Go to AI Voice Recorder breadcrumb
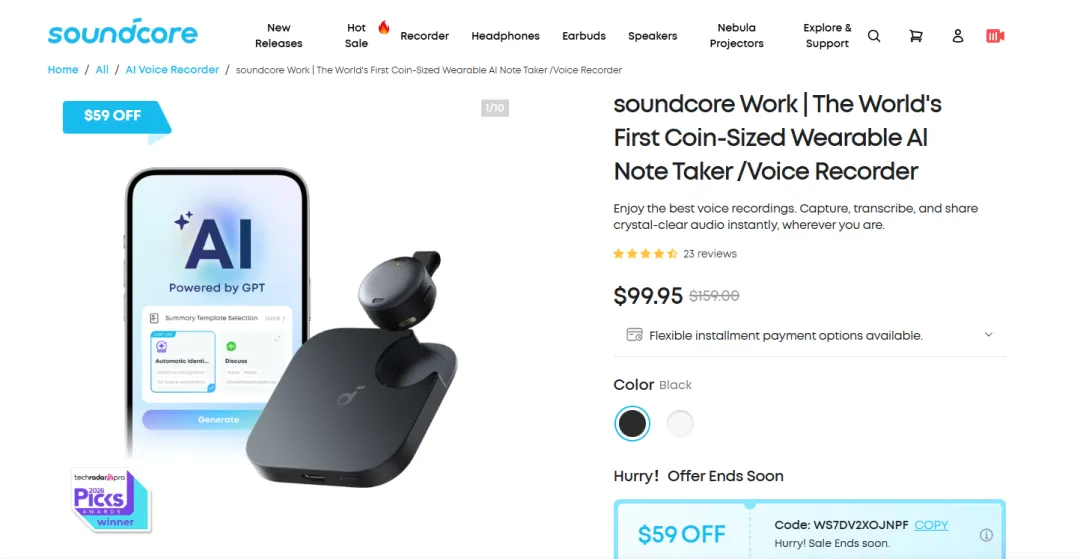The width and height of the screenshot is (1080, 559). (172, 70)
